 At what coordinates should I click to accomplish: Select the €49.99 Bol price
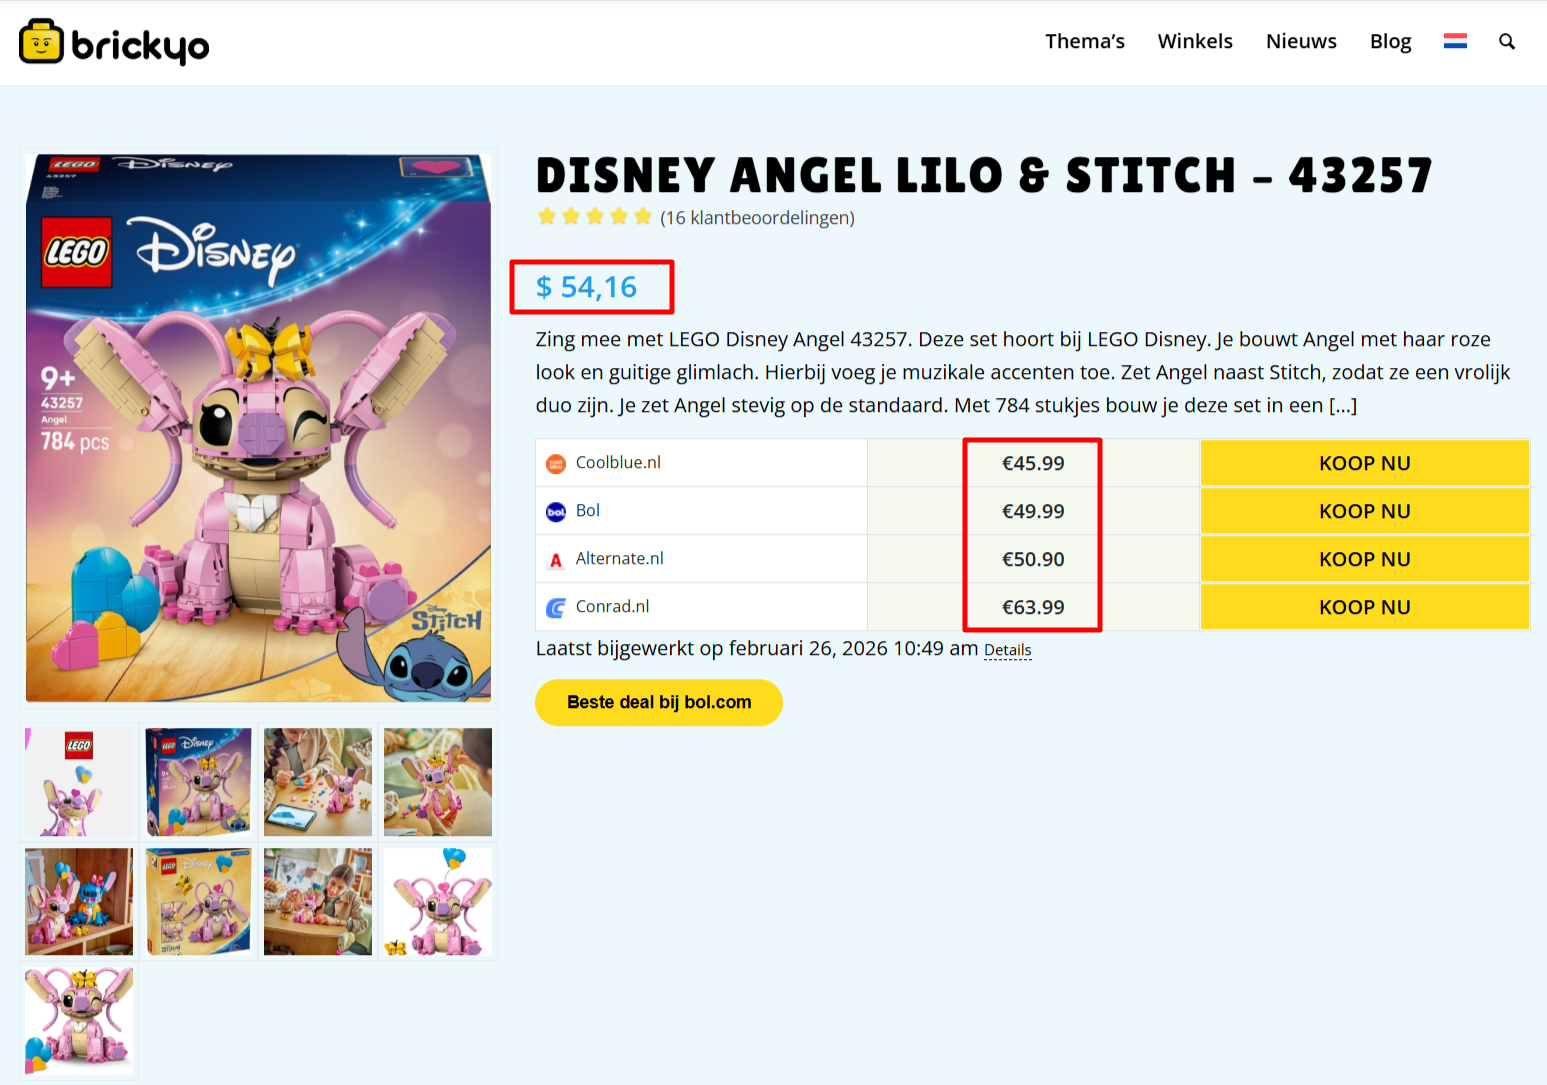(x=1033, y=511)
